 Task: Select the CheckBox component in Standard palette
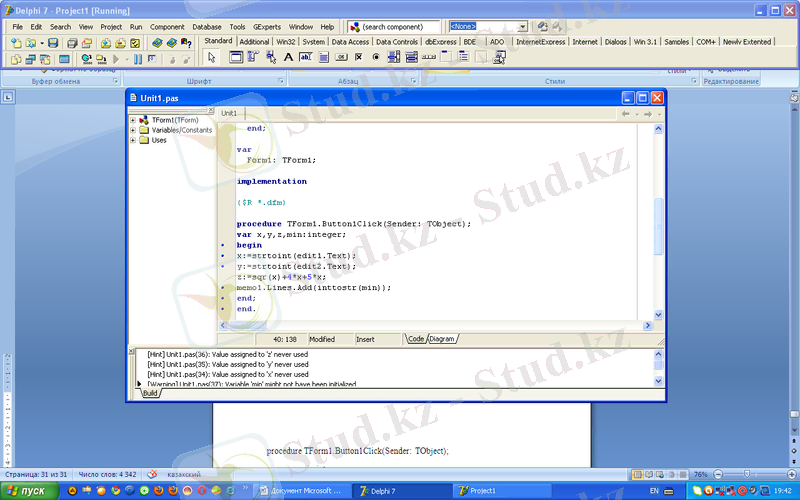coord(359,57)
